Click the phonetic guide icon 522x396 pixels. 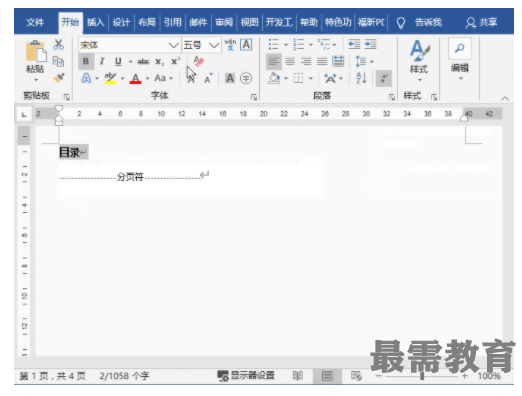pos(230,45)
